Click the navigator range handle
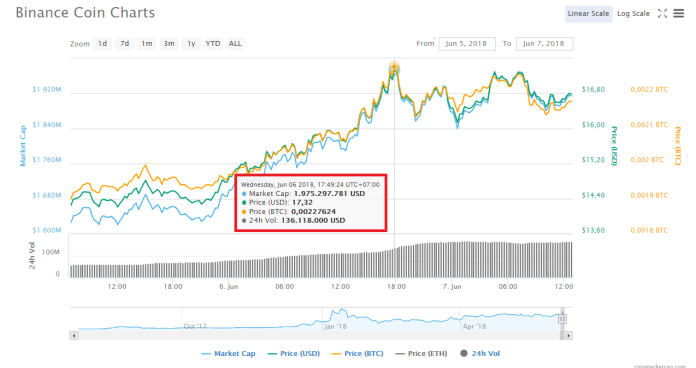The width and height of the screenshot is (696, 368). 562,319
